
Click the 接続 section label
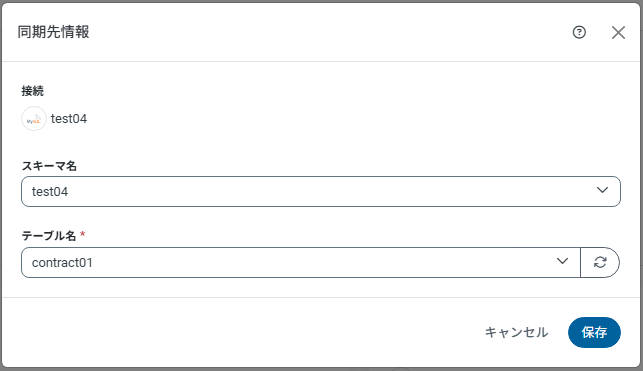32,91
